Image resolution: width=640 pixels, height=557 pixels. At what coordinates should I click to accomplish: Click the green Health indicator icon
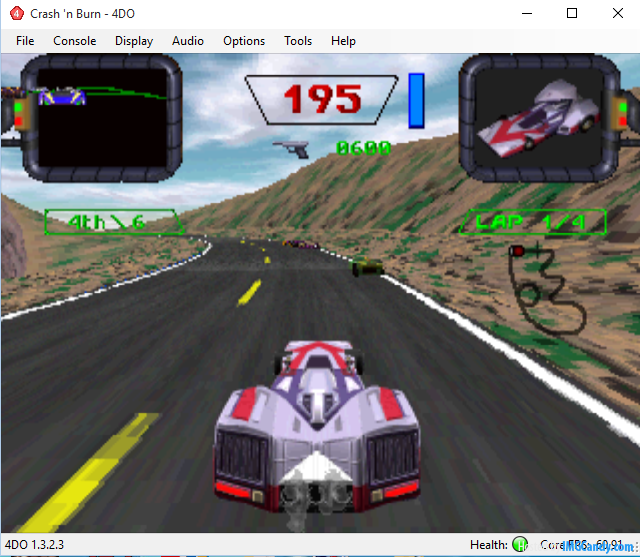[520, 544]
